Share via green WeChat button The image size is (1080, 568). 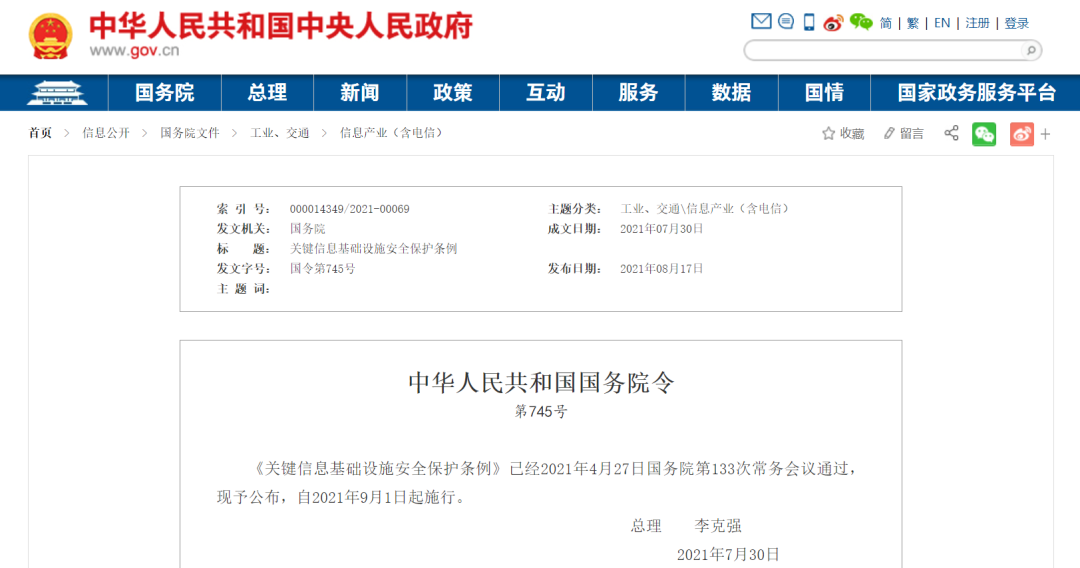984,134
